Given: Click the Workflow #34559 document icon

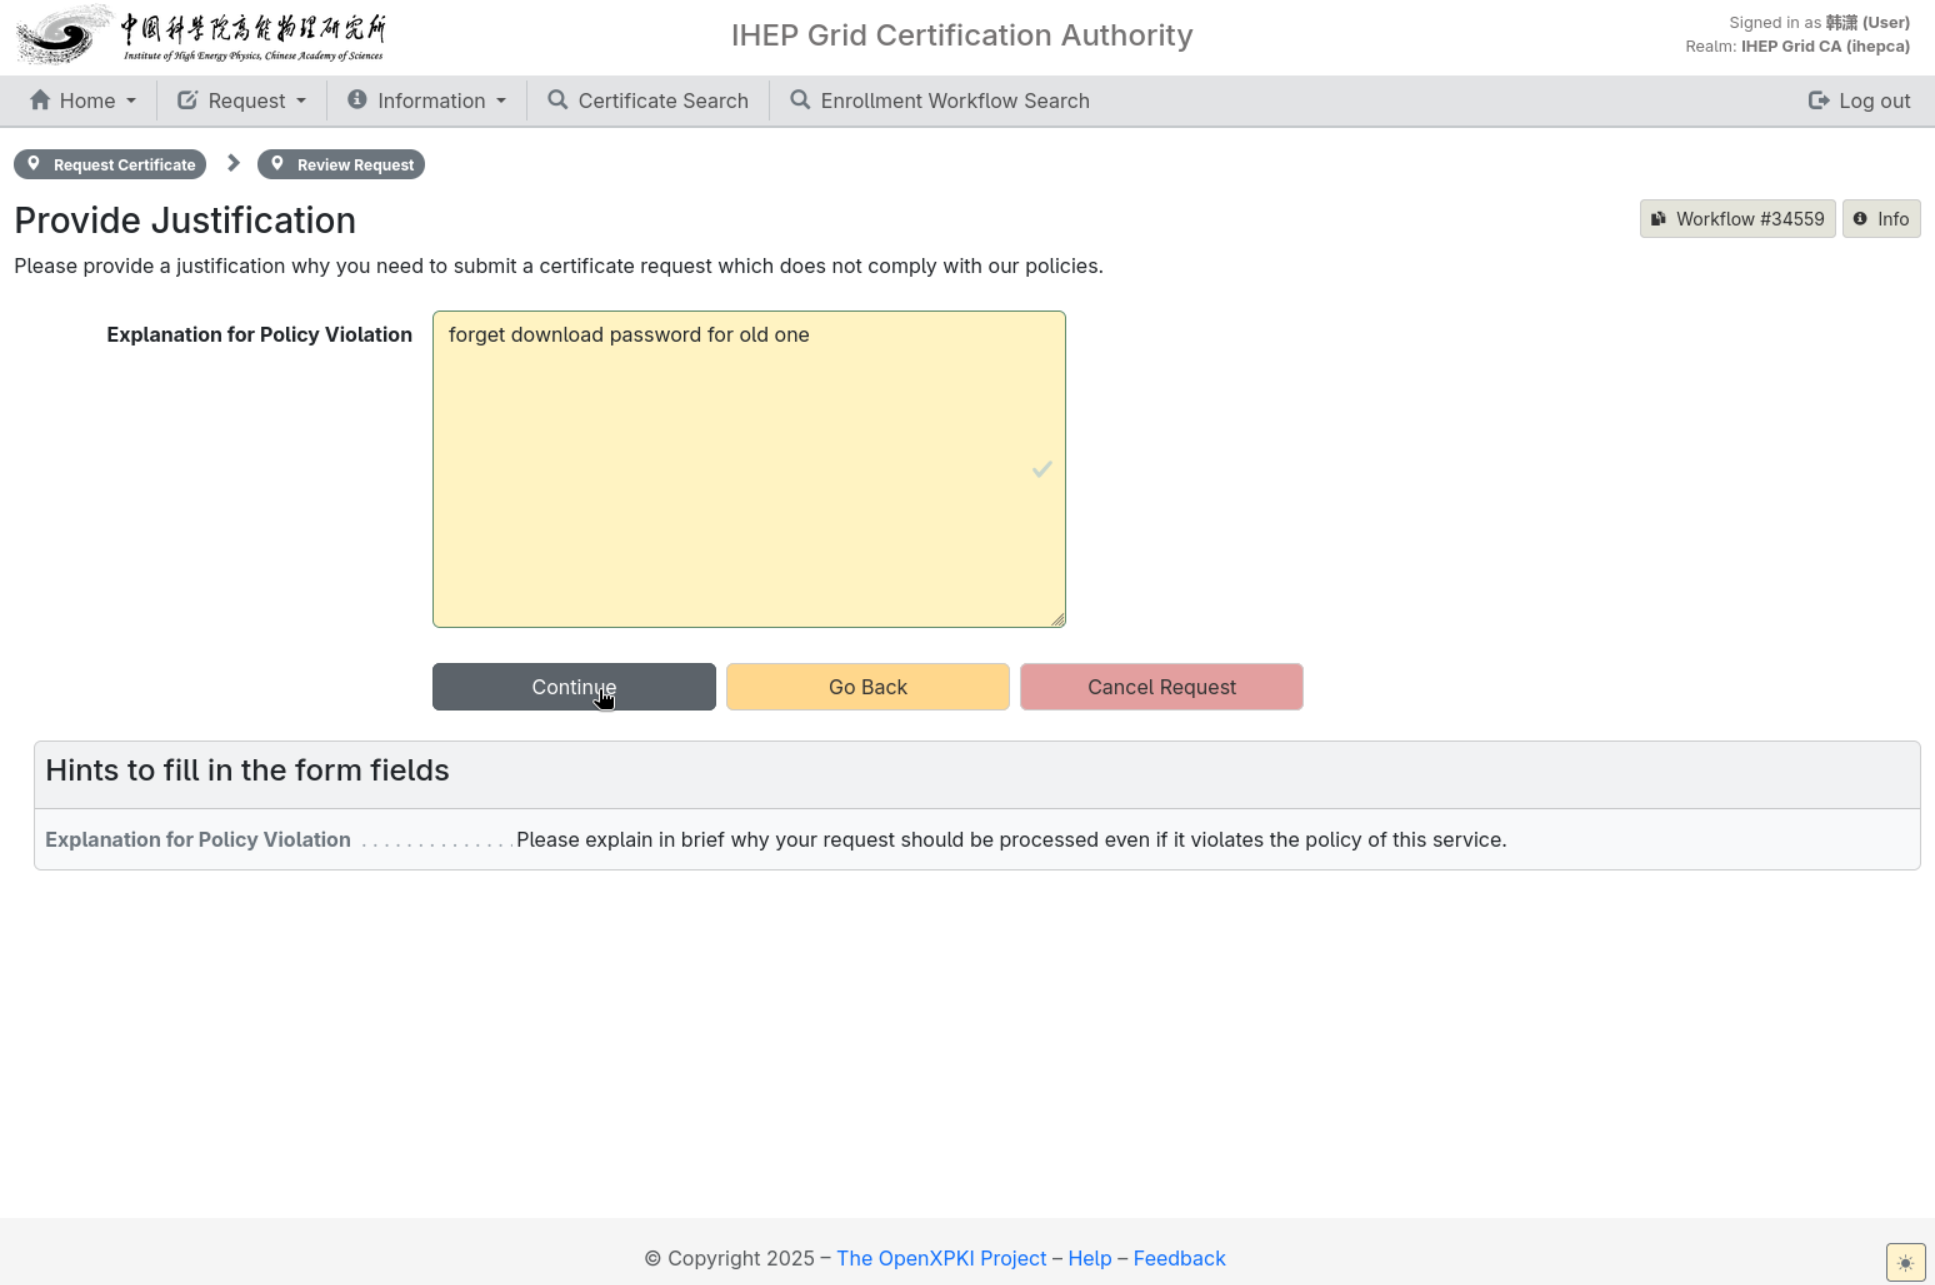Looking at the screenshot, I should (1658, 218).
